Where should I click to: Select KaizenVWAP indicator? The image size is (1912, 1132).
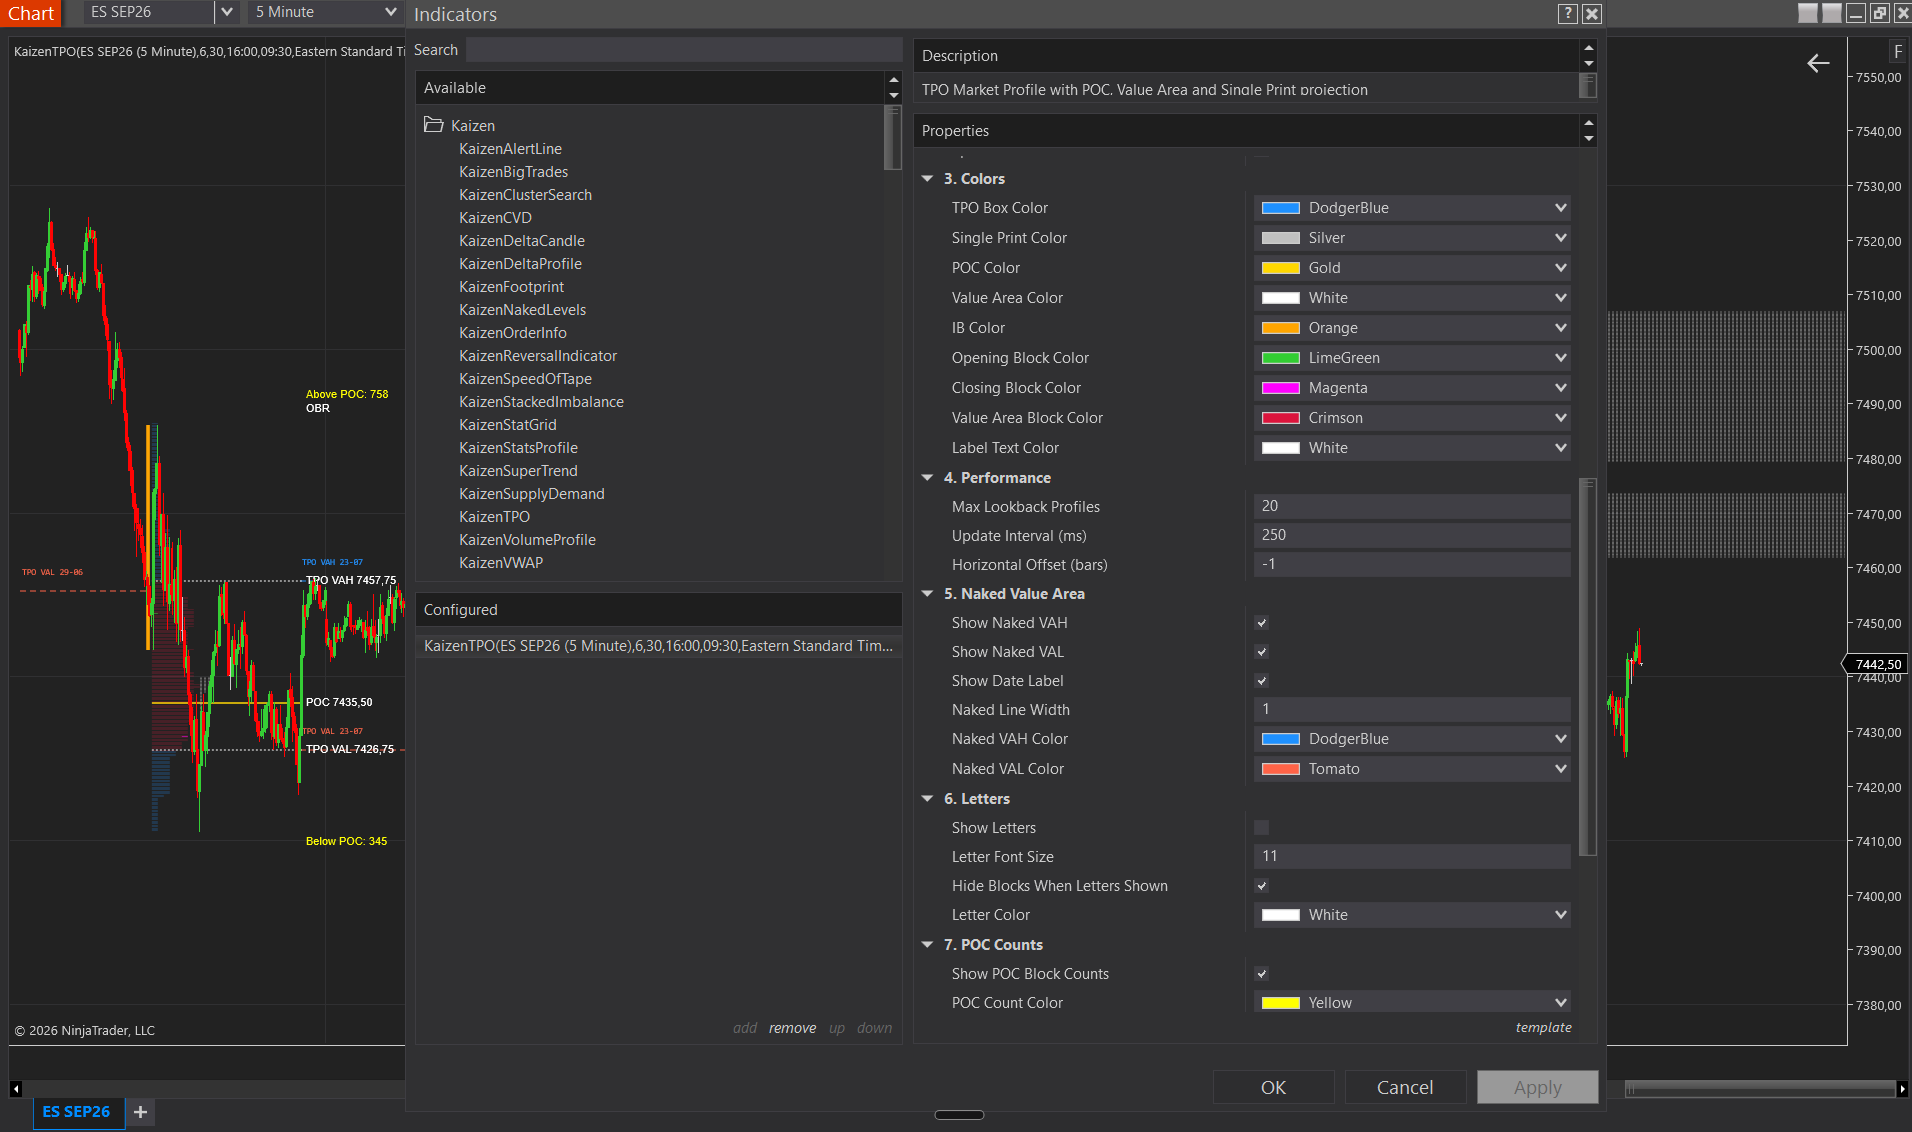[x=501, y=563]
